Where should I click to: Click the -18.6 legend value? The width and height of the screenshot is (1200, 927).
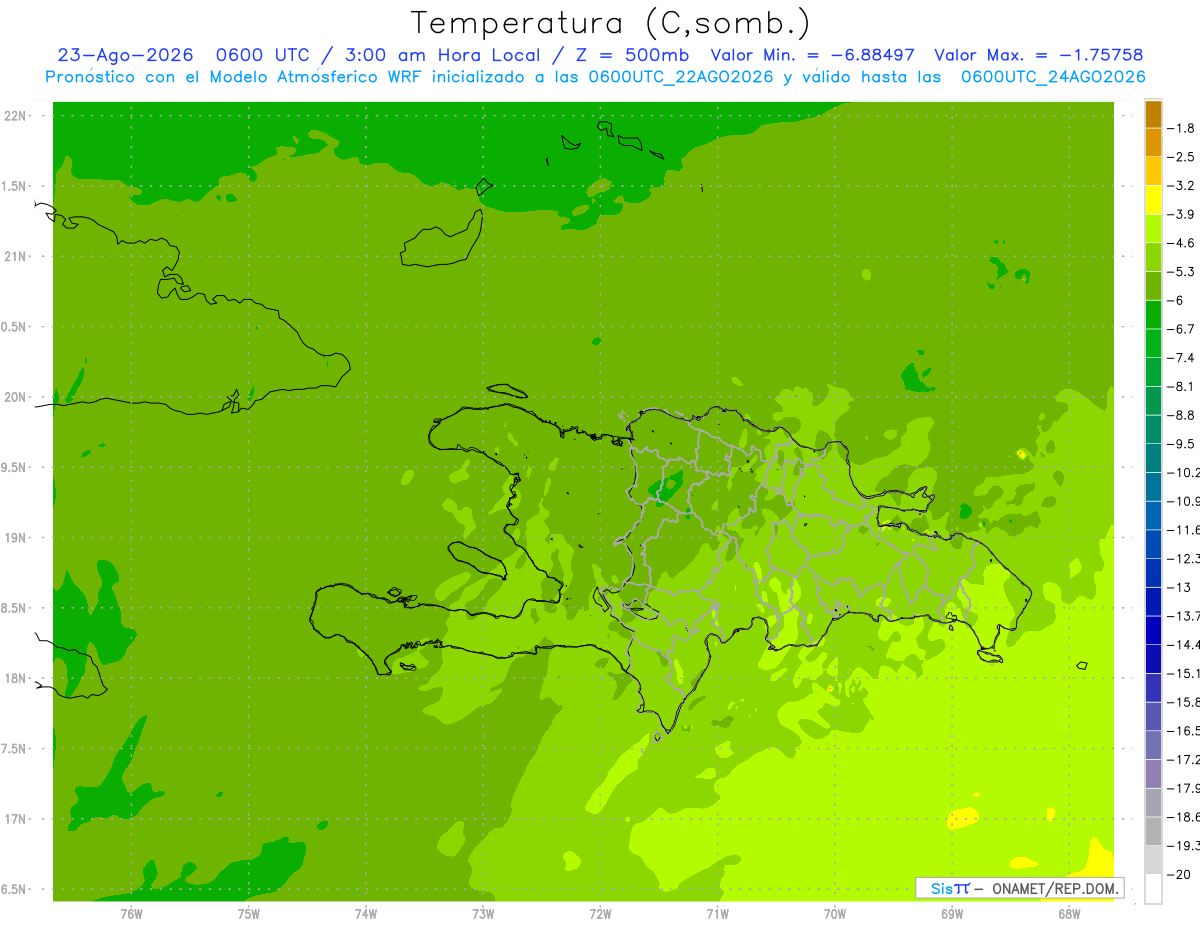[x=1183, y=818]
